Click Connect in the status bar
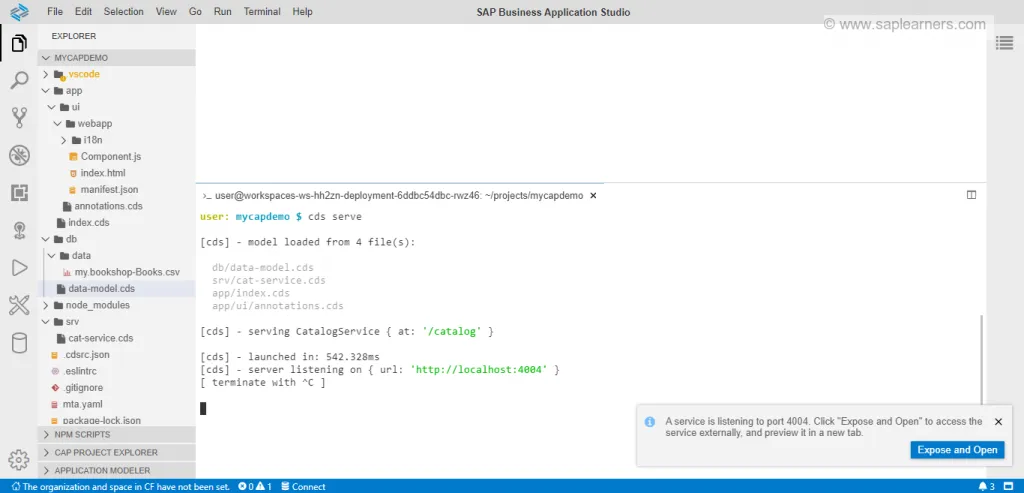Image resolution: width=1024 pixels, height=493 pixels. 303,486
